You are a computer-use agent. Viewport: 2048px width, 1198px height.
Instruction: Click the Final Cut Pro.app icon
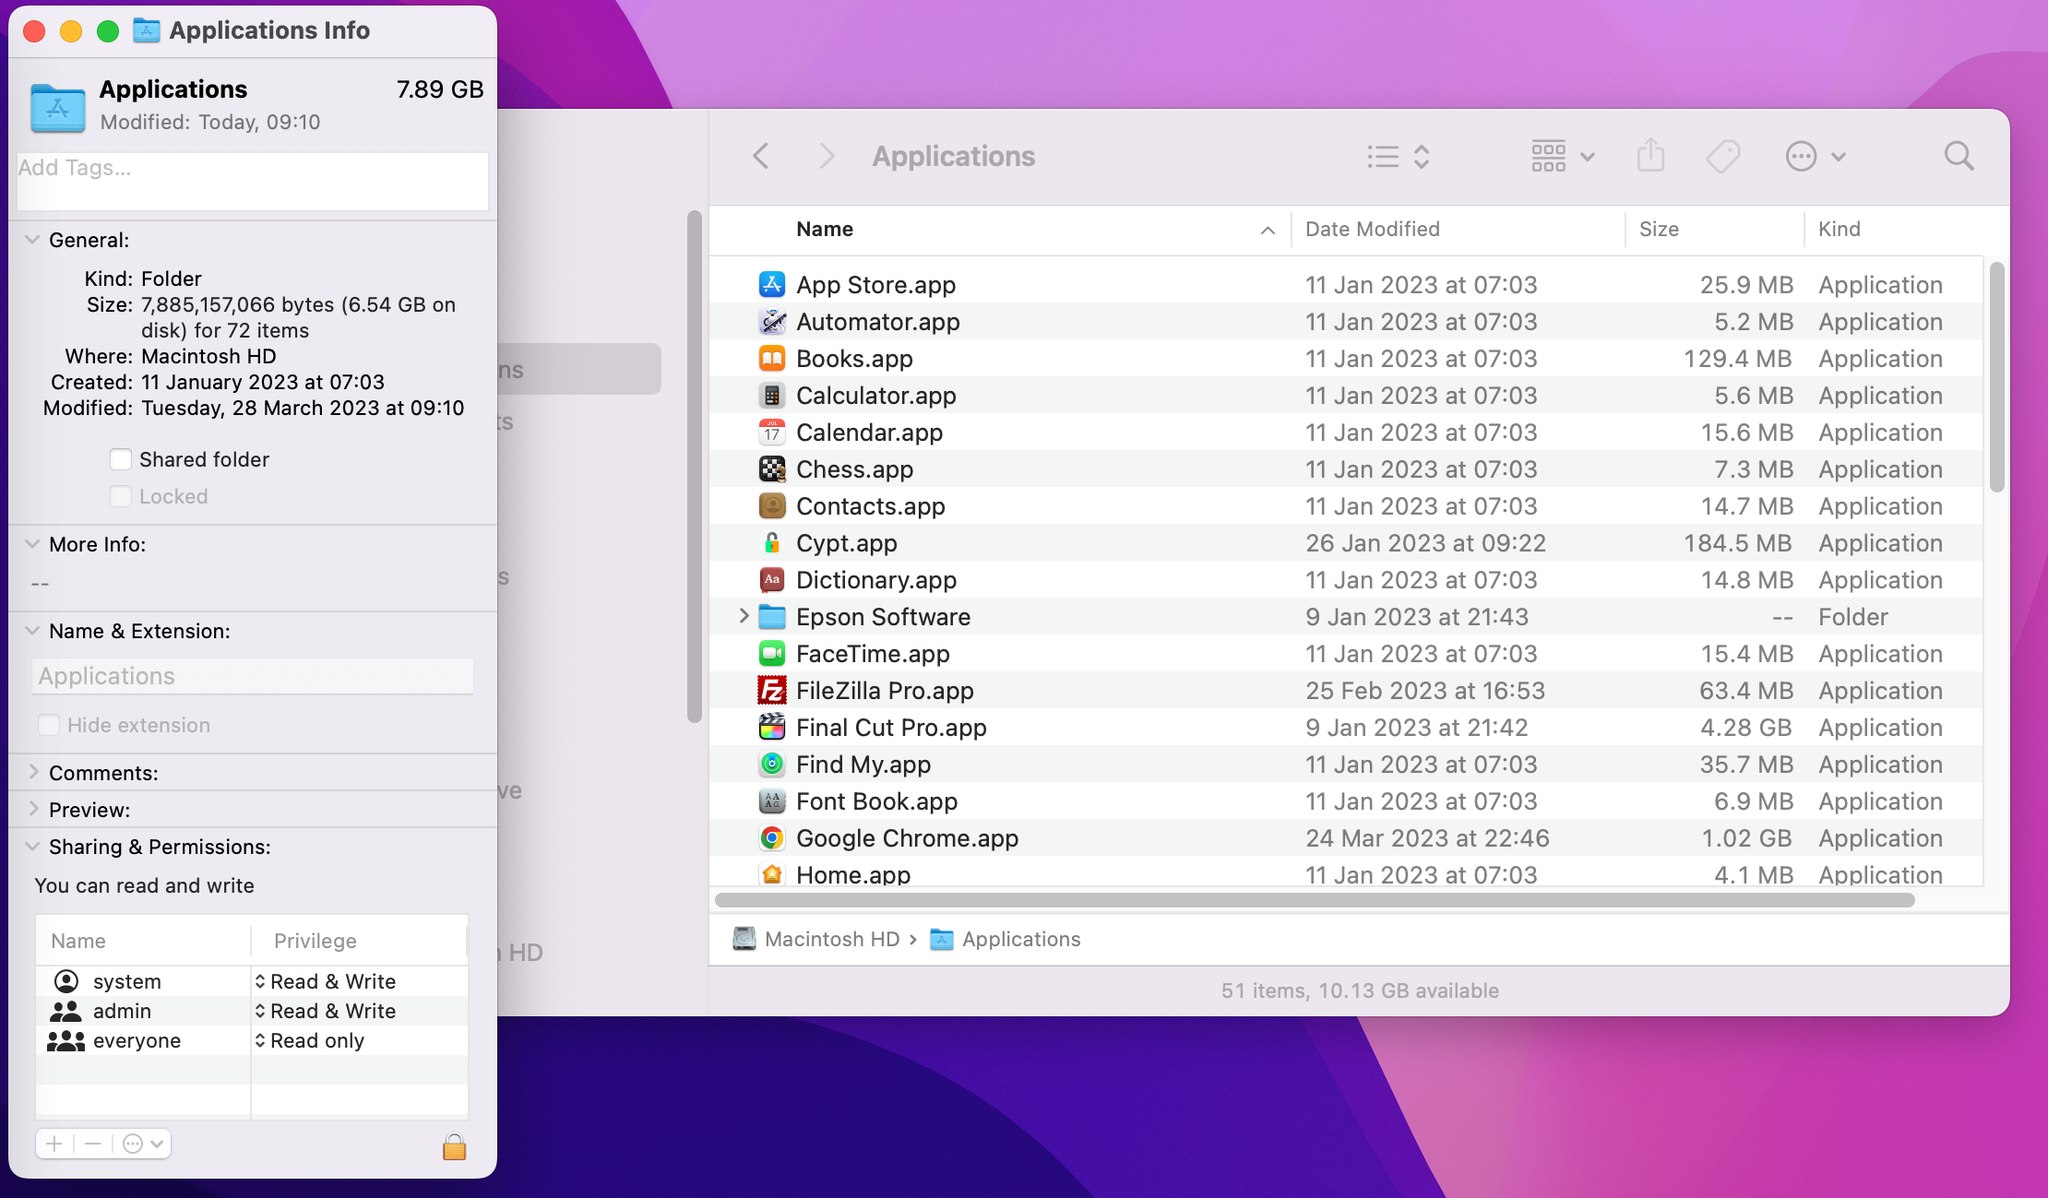(772, 728)
